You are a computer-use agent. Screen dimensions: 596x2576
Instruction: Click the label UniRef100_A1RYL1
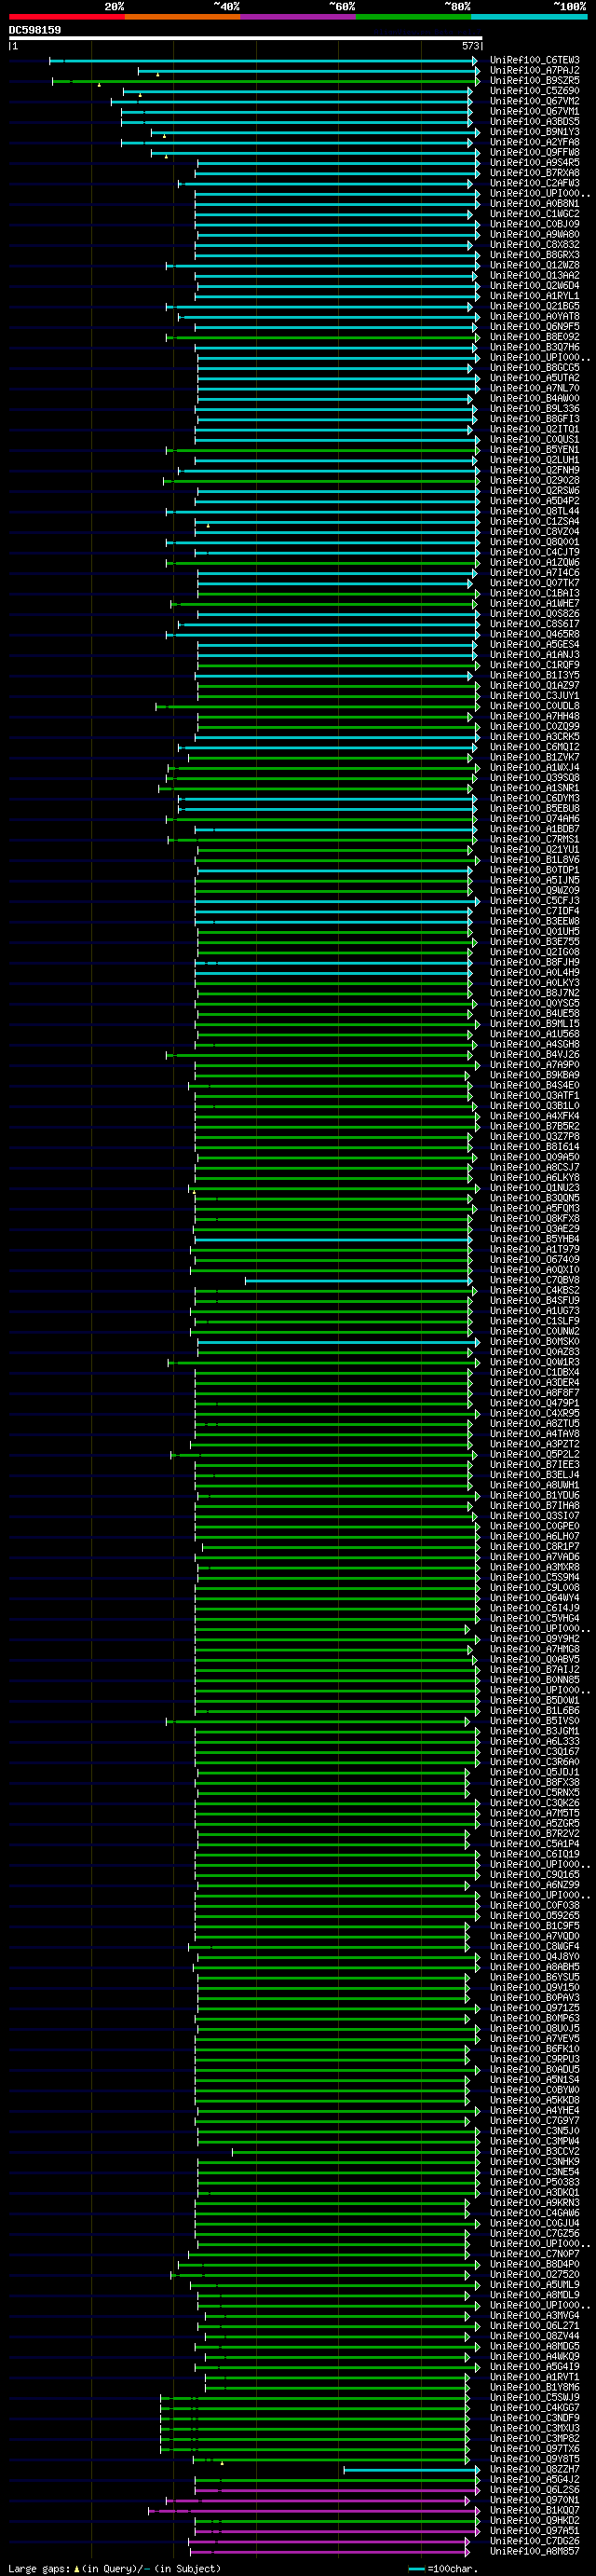[x=534, y=296]
